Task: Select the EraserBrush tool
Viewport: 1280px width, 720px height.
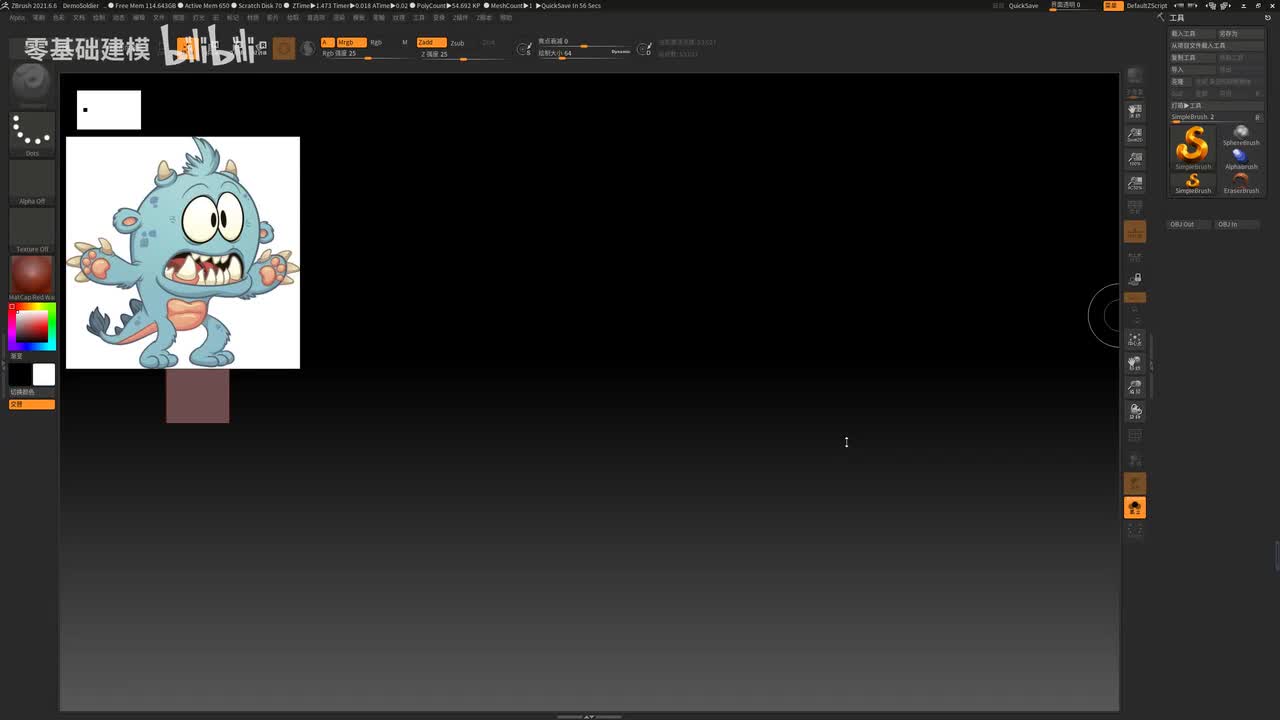Action: tap(1241, 183)
